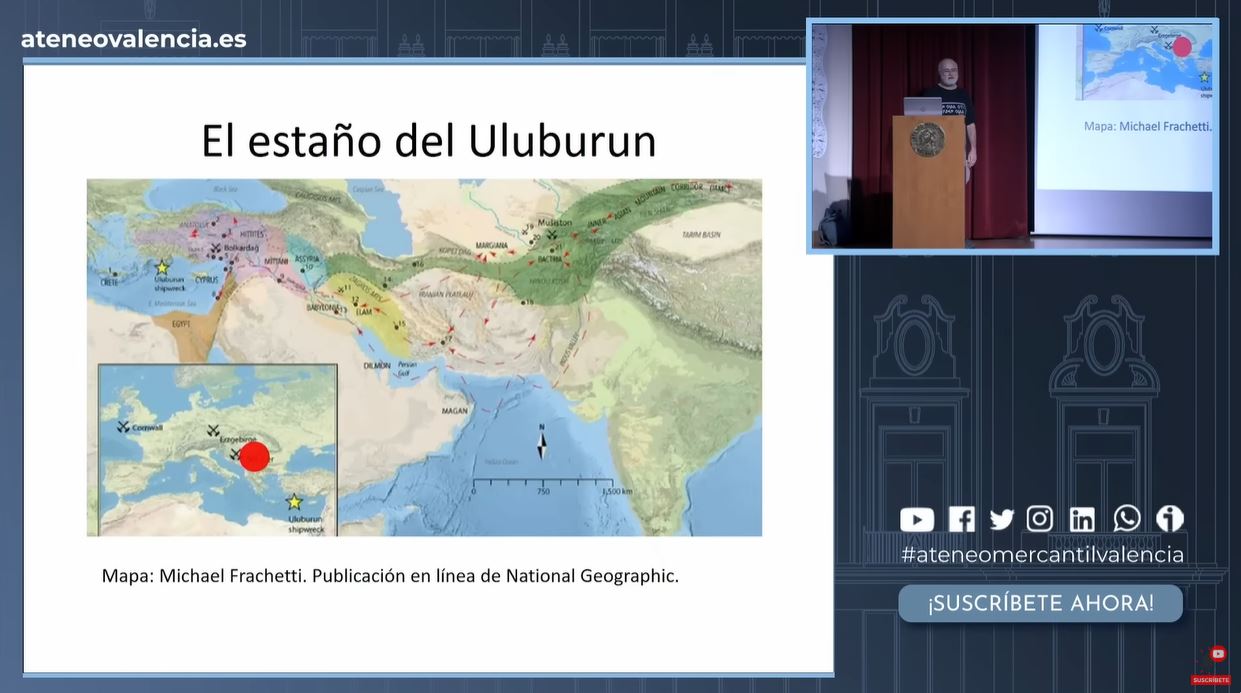Click the map scale bar
This screenshot has height=693, width=1241.
pos(541,483)
